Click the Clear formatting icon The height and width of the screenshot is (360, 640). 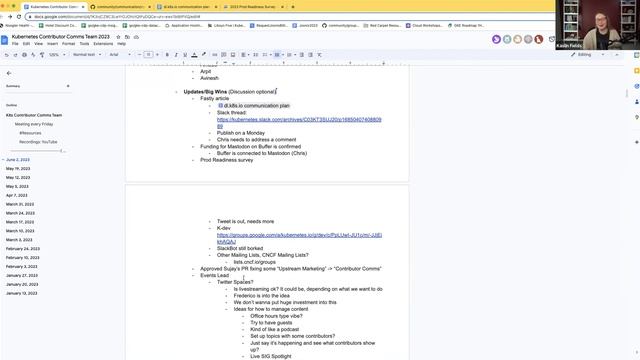320,55
